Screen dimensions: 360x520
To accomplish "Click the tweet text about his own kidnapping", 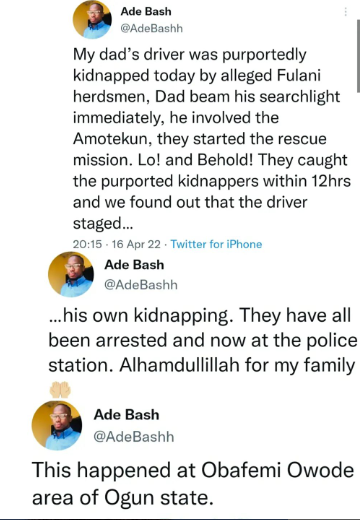I will tap(203, 340).
